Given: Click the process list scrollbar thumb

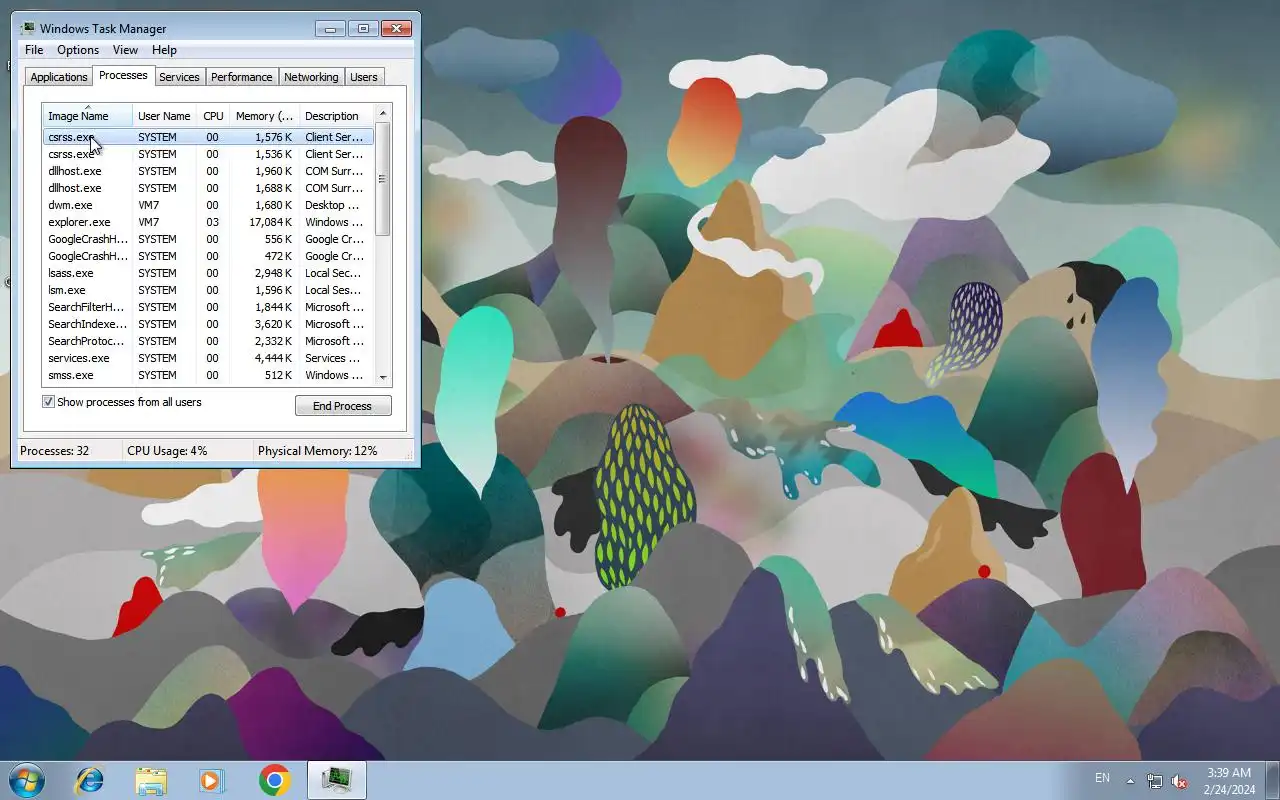Looking at the screenshot, I should pos(382,178).
